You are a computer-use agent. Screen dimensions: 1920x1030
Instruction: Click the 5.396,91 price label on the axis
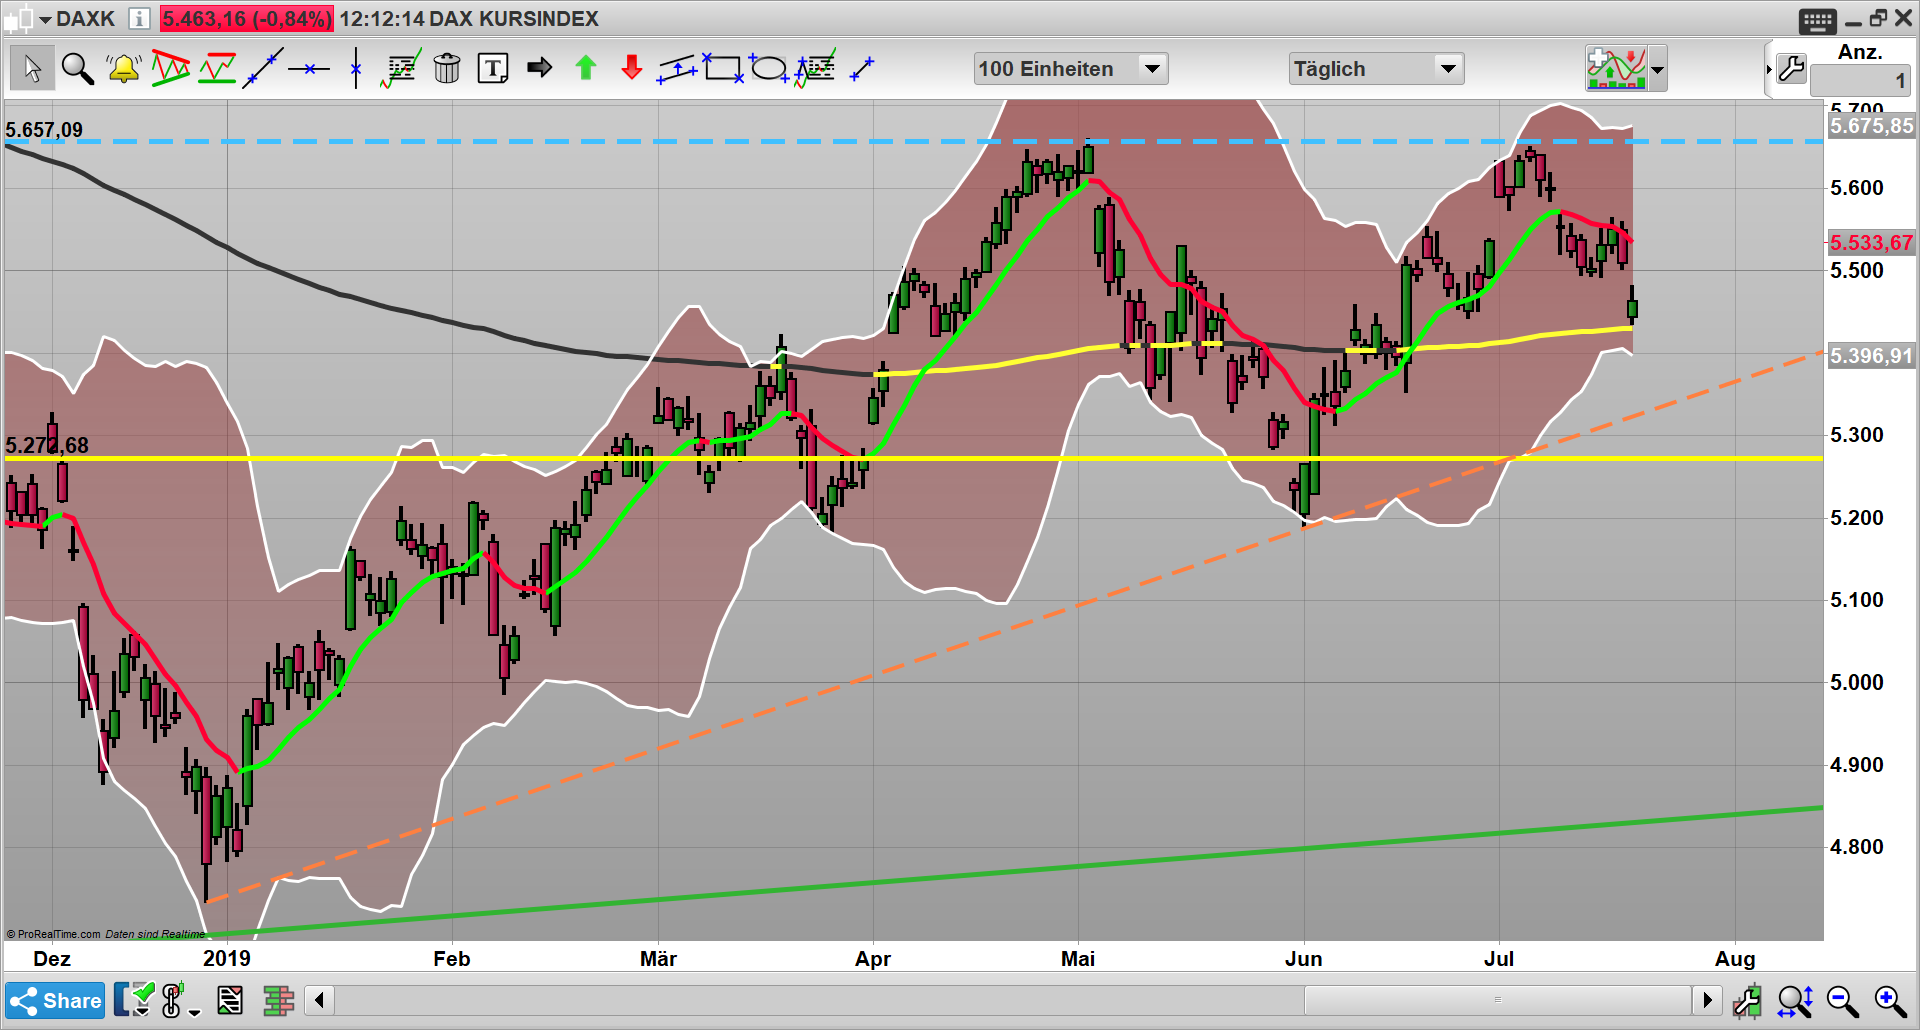coord(1871,356)
